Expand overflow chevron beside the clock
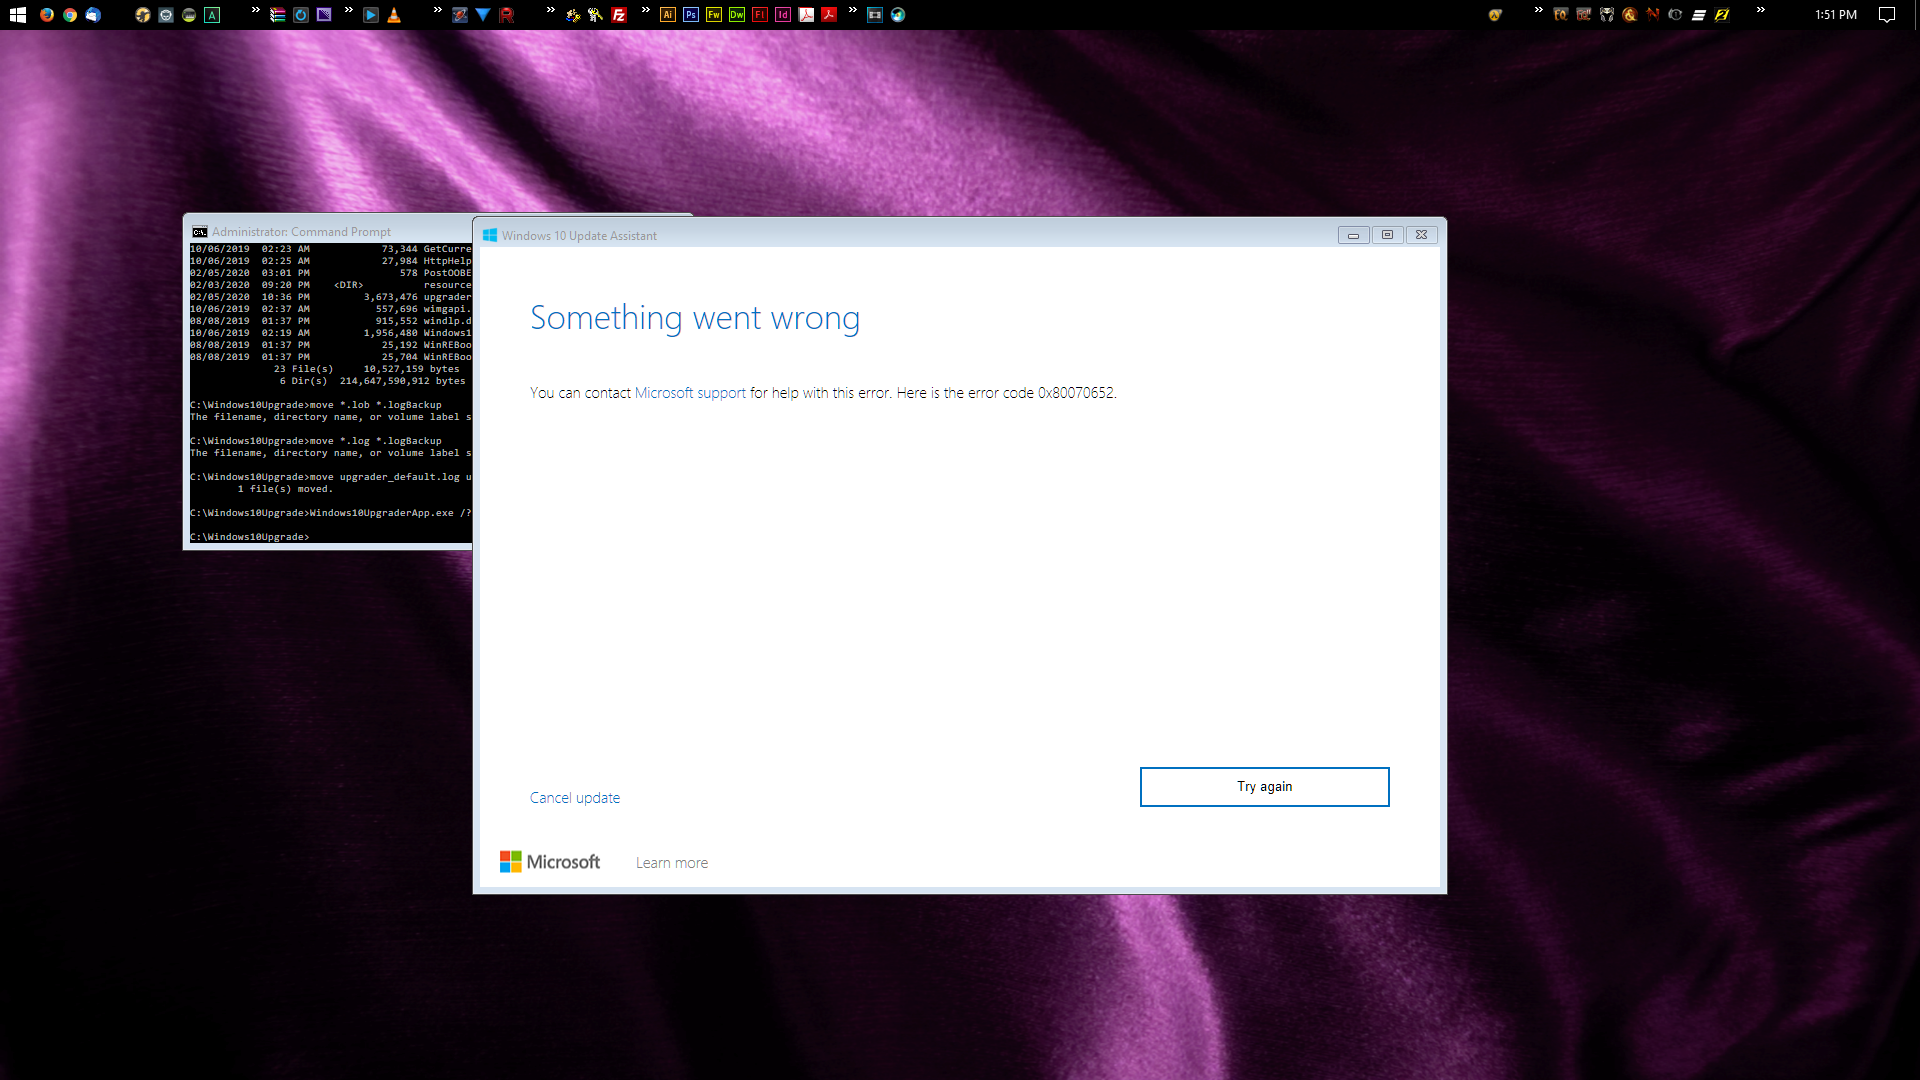This screenshot has height=1080, width=1920. pos(1761,10)
